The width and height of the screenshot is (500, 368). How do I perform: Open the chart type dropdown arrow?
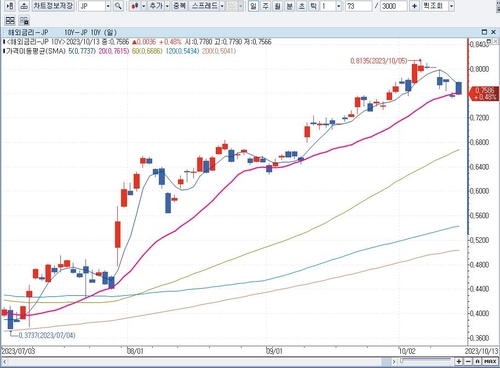[x=143, y=6]
